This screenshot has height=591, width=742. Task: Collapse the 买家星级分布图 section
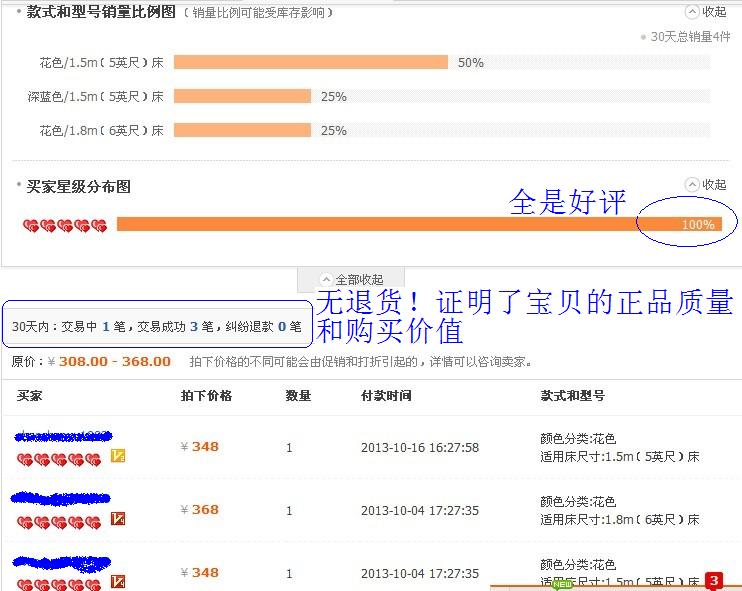point(706,185)
